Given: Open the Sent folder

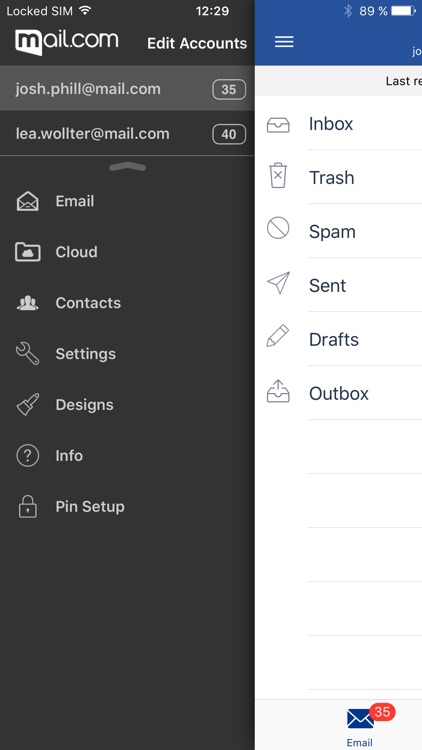Looking at the screenshot, I should 339,285.
